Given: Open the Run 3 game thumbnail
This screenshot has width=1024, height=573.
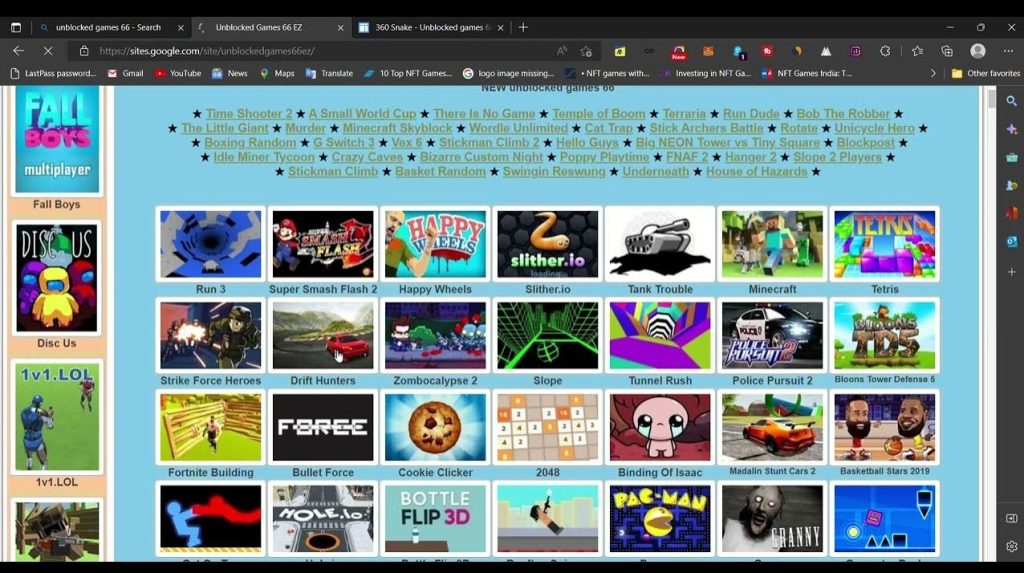Looking at the screenshot, I should [x=210, y=244].
